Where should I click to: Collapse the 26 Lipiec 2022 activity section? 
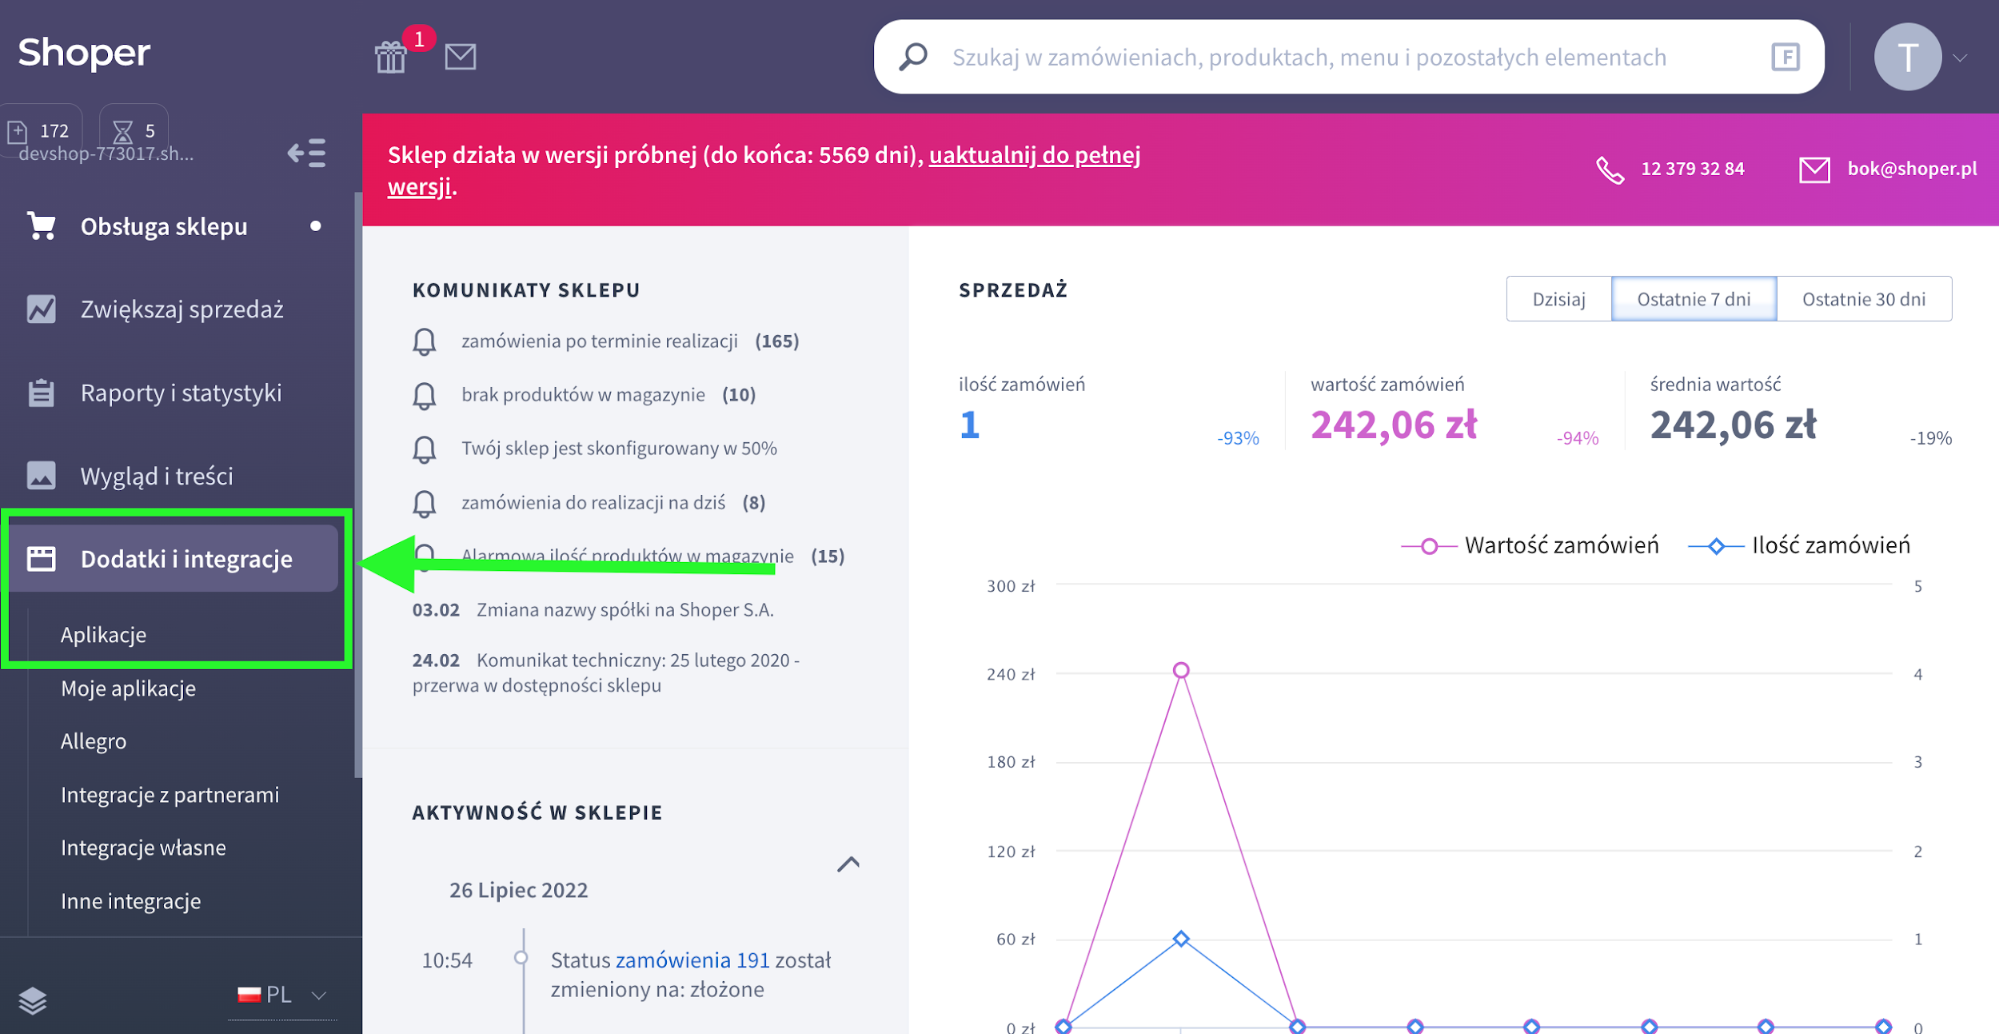point(848,864)
